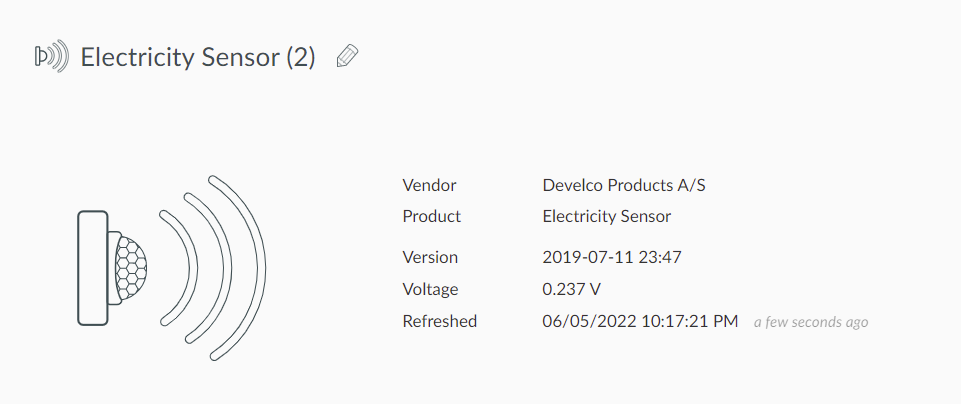
Task: Click the Refreshed label
Action: [439, 321]
